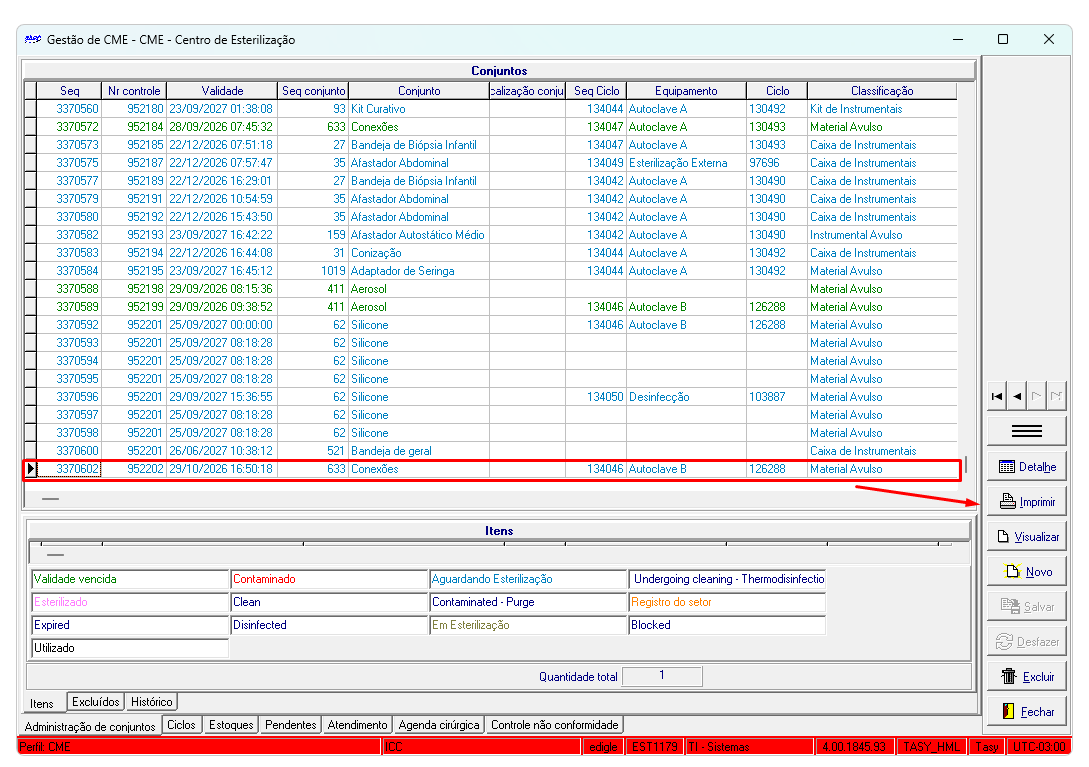Click the Desfazer button

click(1026, 642)
